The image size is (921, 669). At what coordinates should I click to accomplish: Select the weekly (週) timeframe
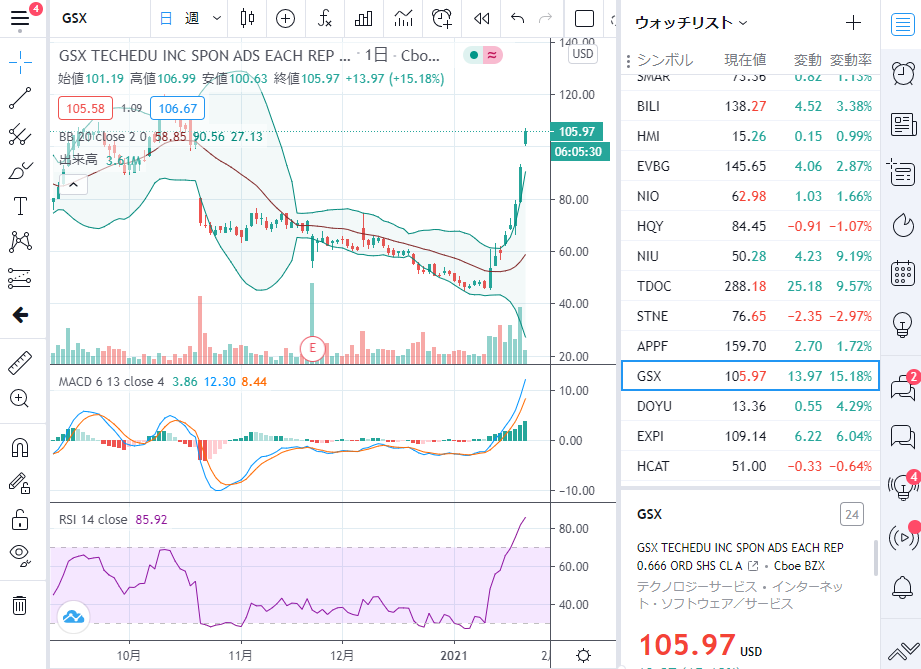point(192,19)
